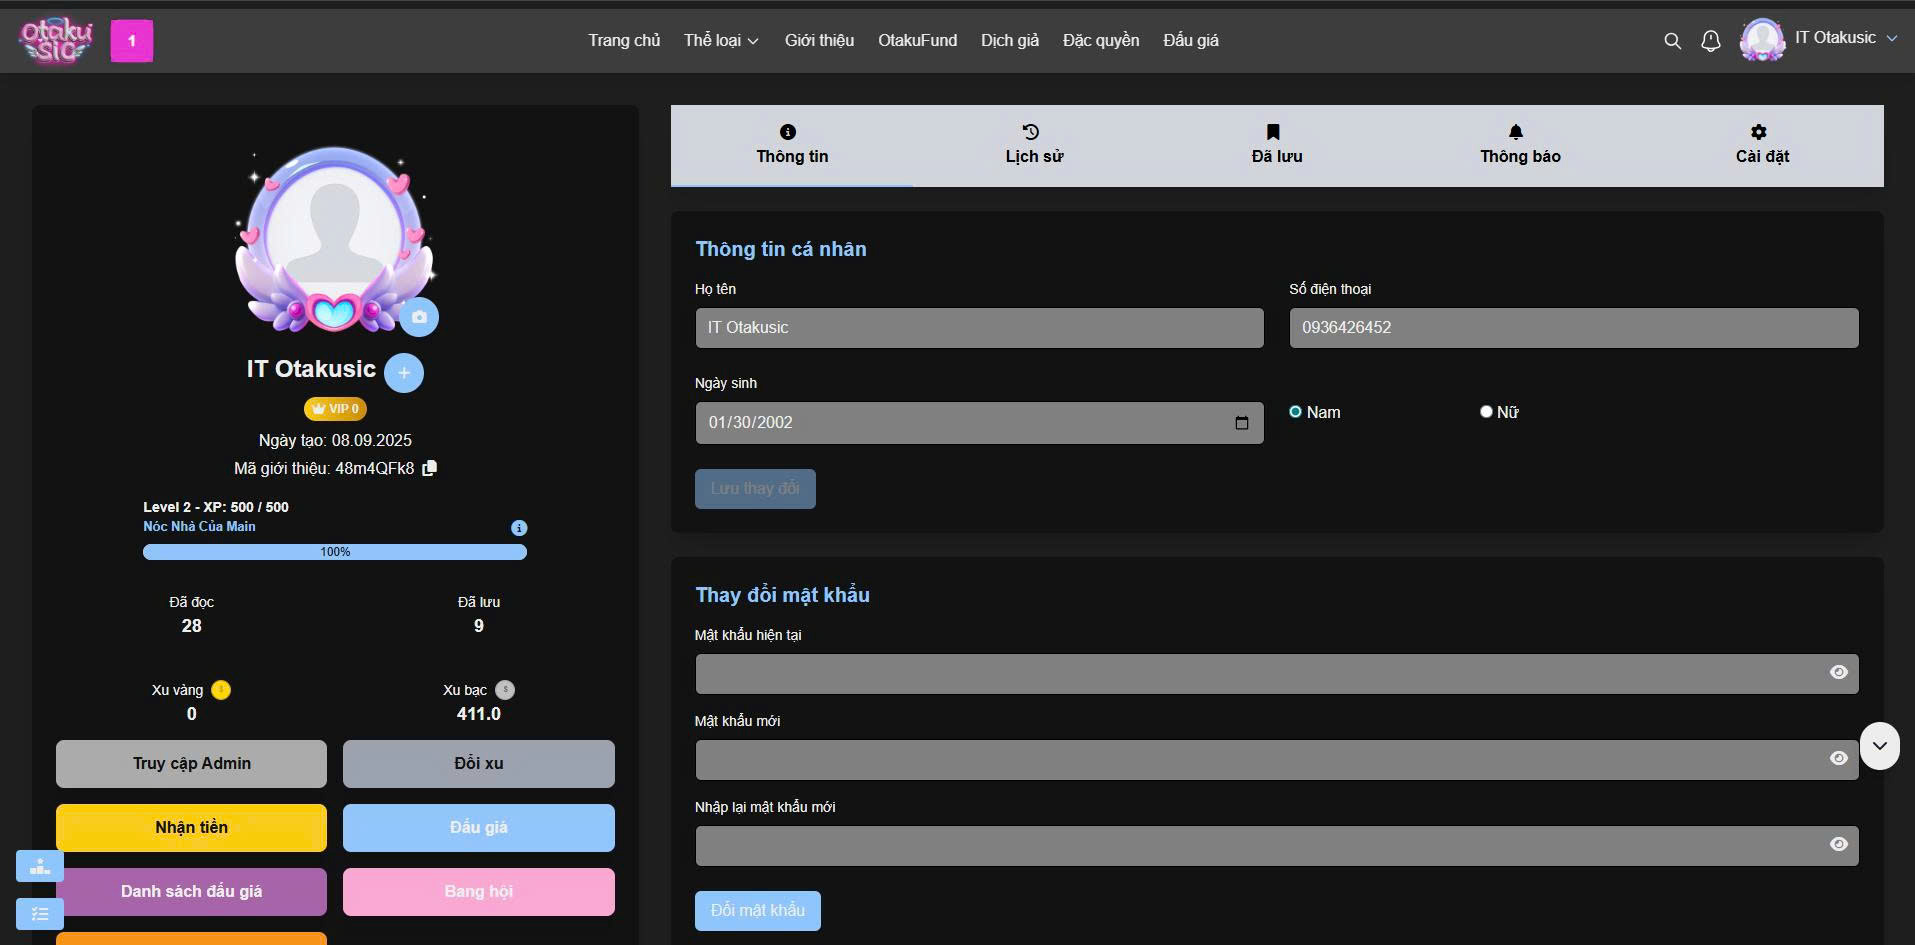Show current password with eye icon
1915x945 pixels.
(1838, 673)
